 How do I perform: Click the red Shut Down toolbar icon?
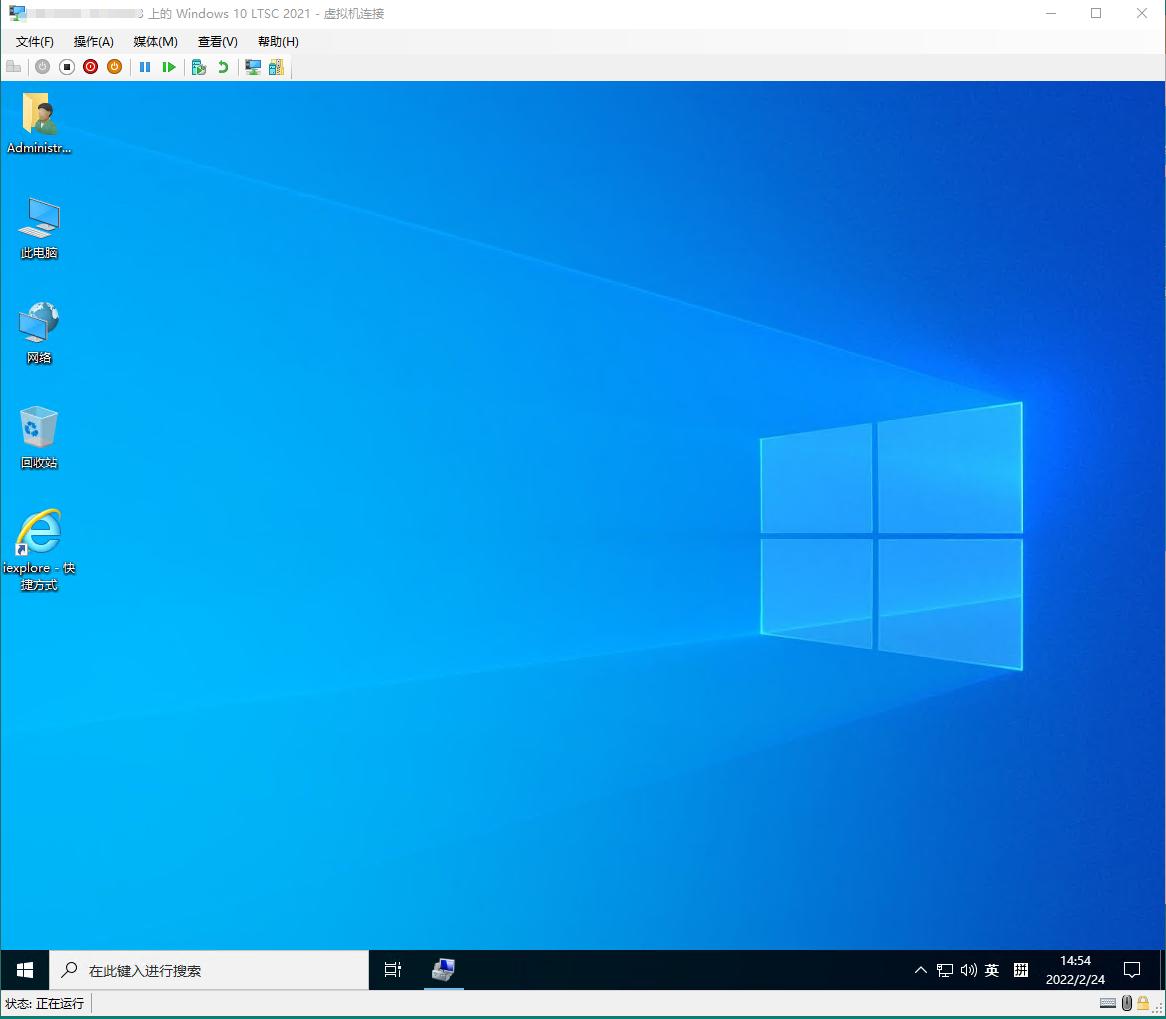90,67
